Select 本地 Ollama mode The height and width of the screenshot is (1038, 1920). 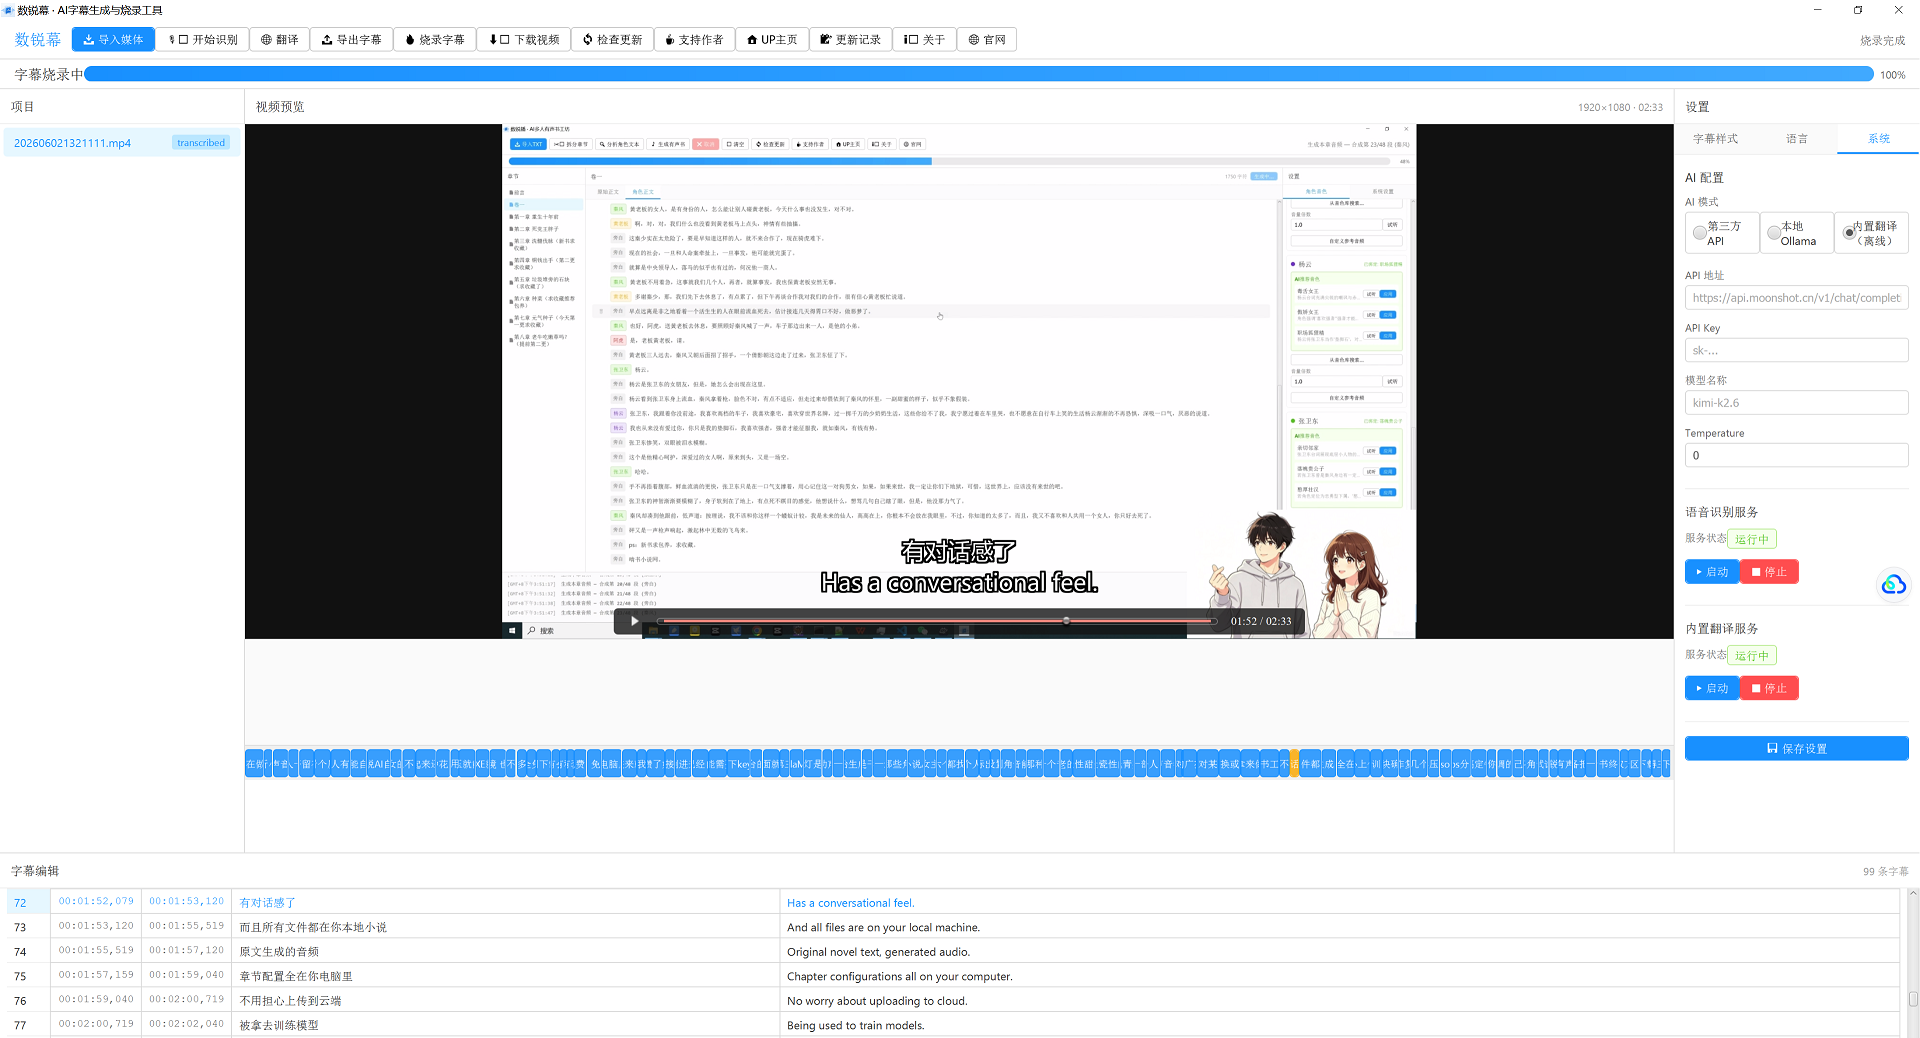tap(1797, 233)
